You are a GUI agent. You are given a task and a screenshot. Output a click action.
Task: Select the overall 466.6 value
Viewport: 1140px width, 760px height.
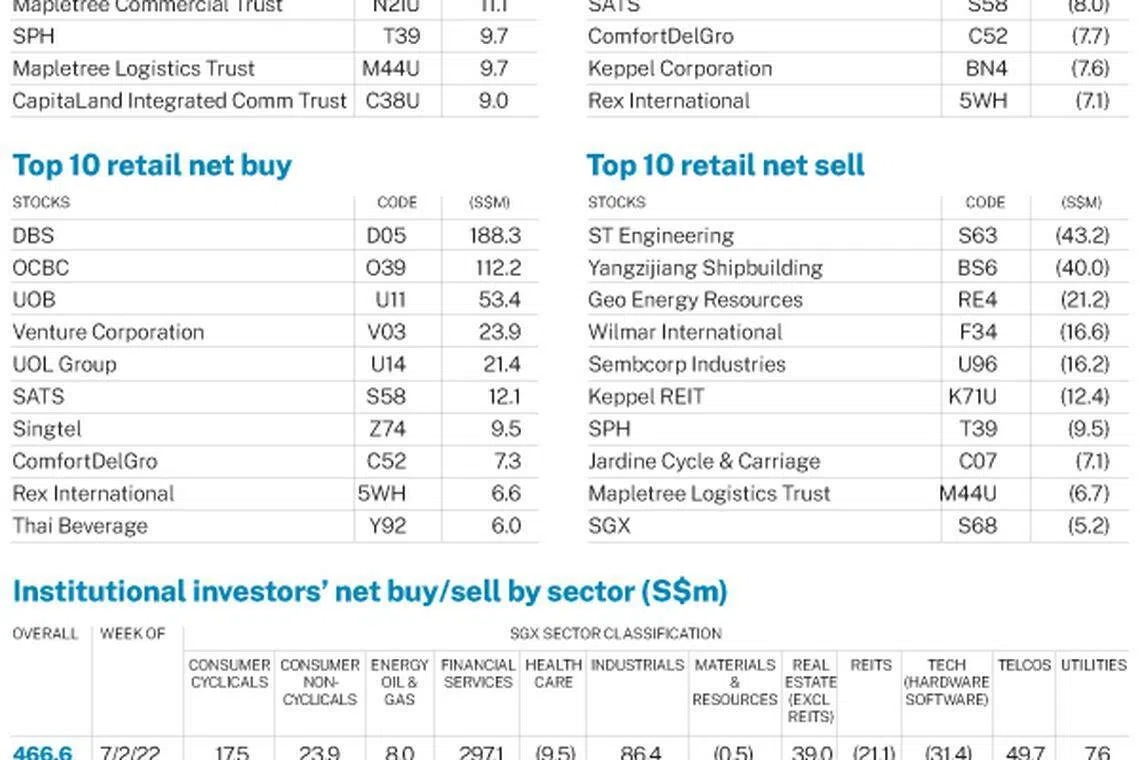click(42, 752)
